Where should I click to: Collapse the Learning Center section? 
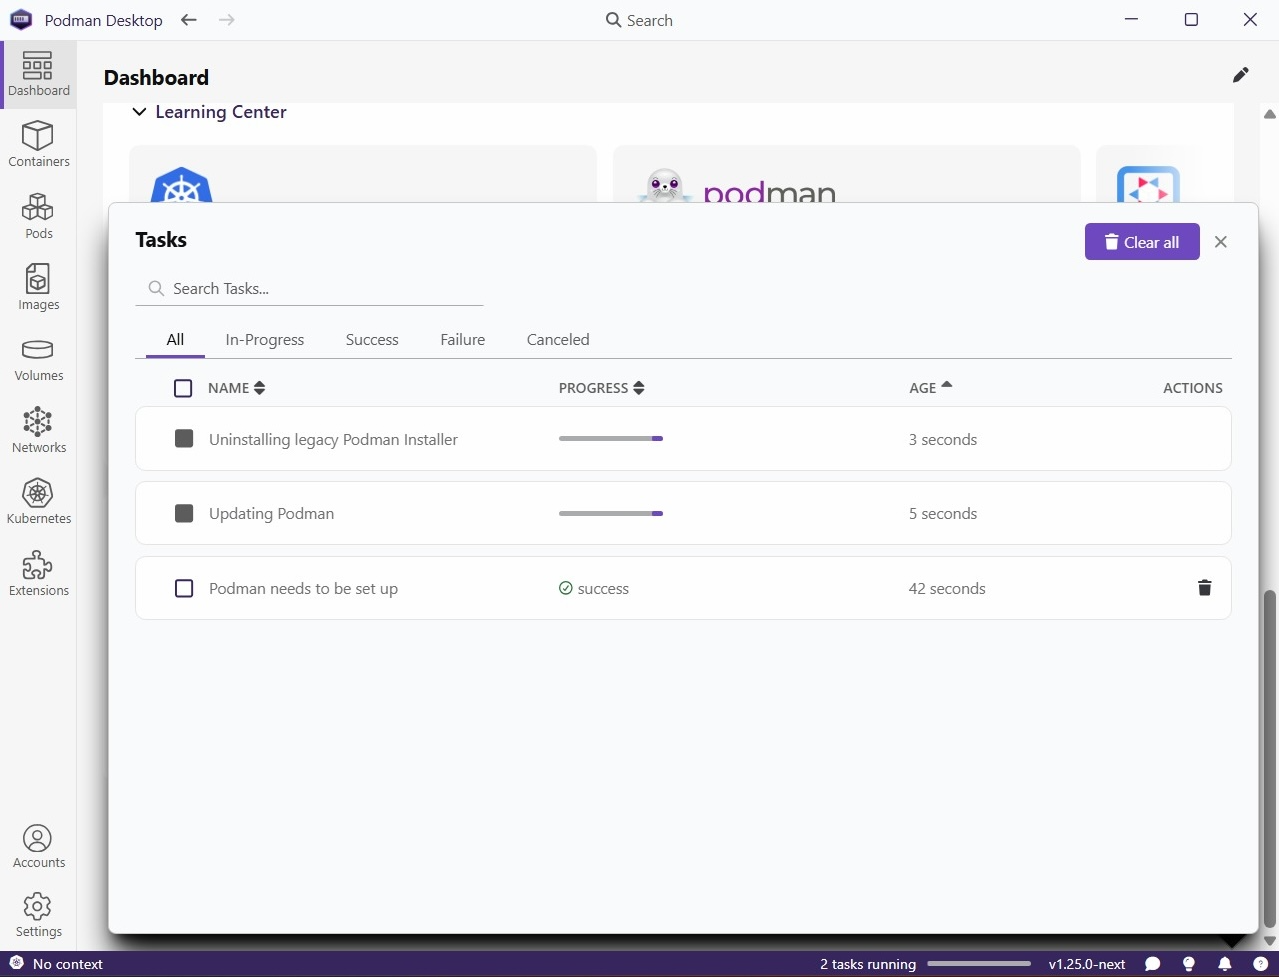pos(140,112)
